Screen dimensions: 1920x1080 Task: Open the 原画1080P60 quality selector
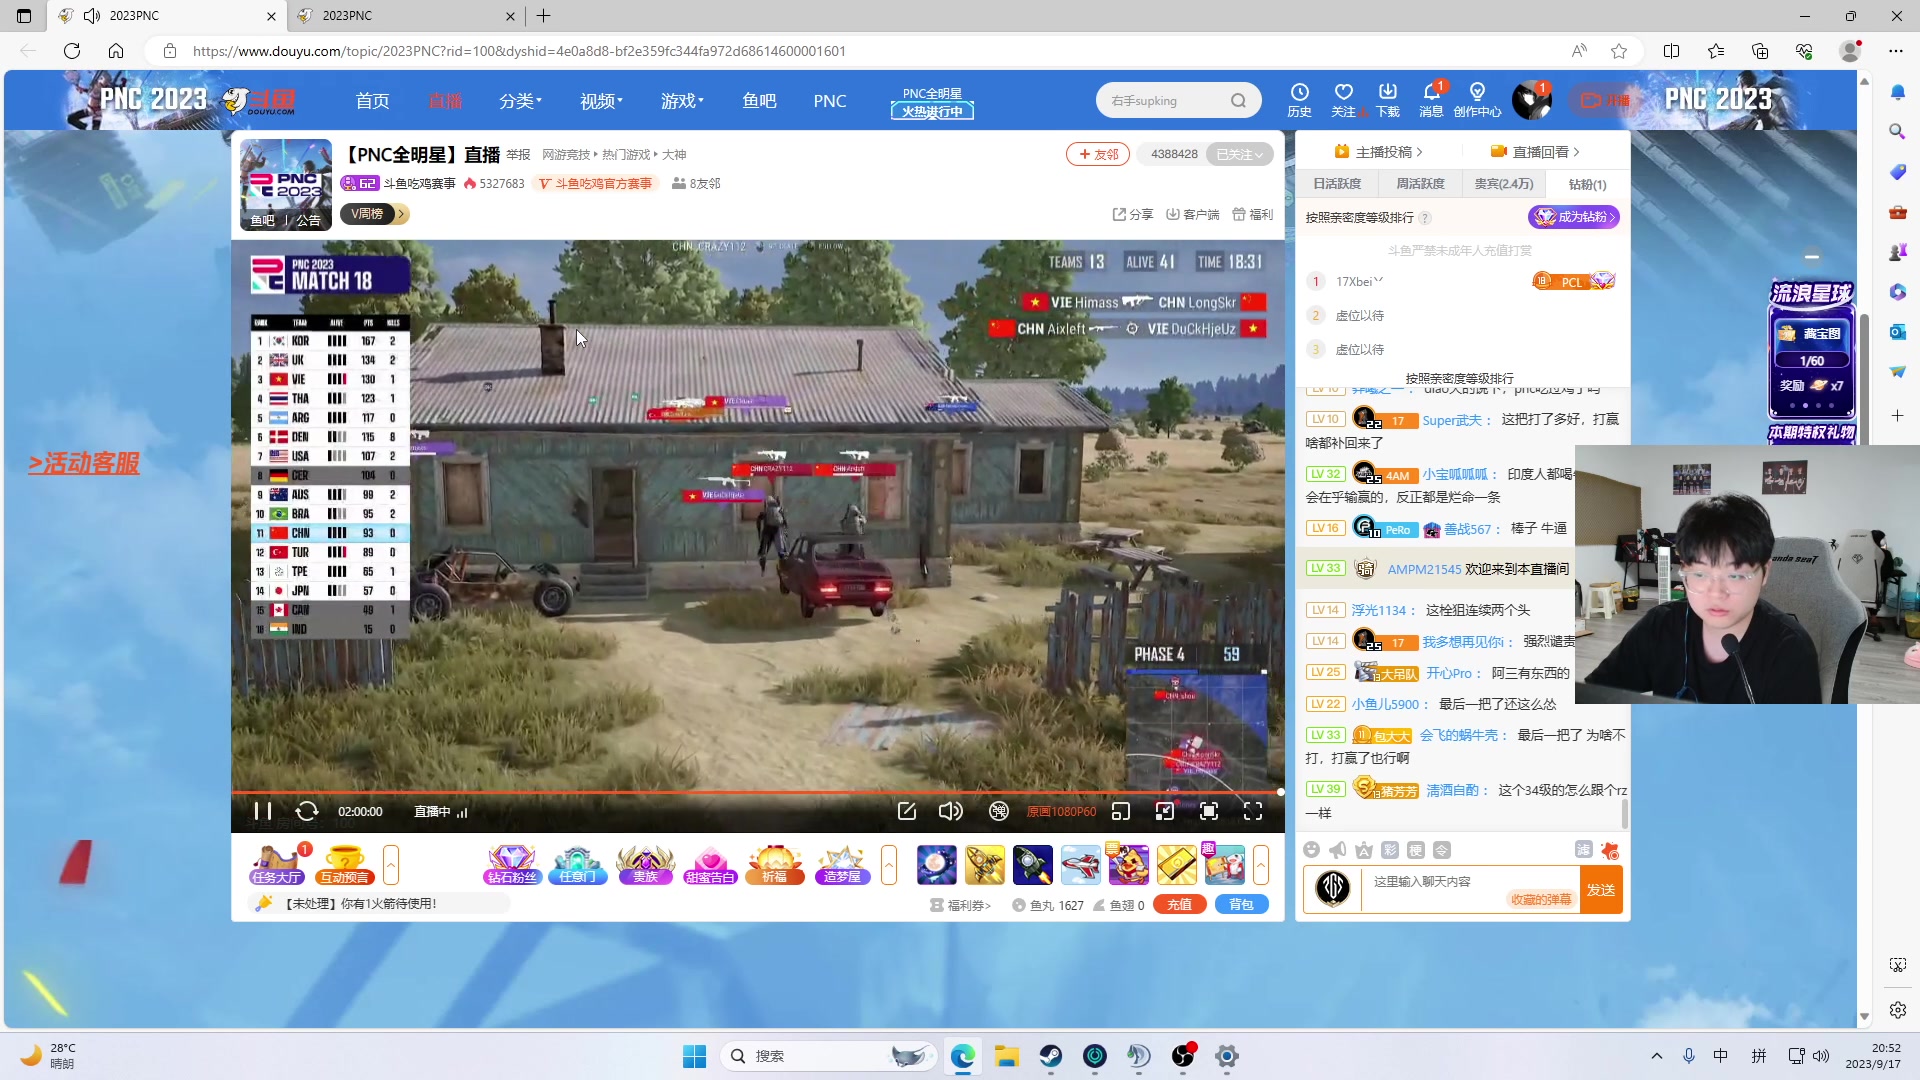coord(1061,812)
